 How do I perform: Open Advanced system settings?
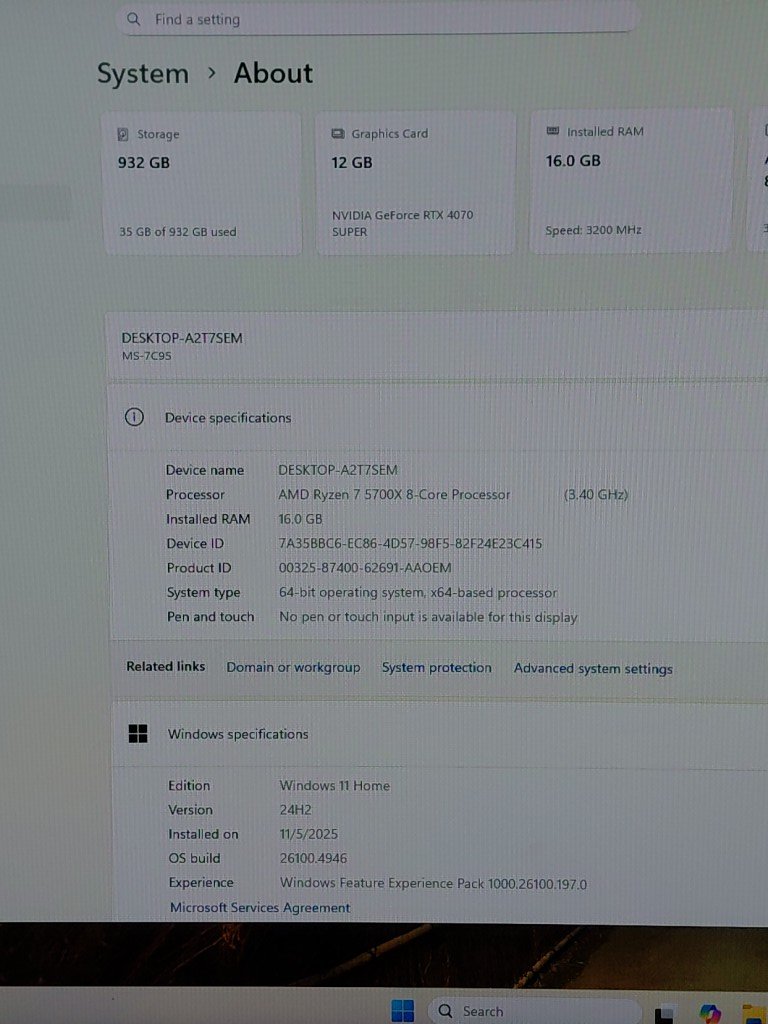(x=593, y=668)
